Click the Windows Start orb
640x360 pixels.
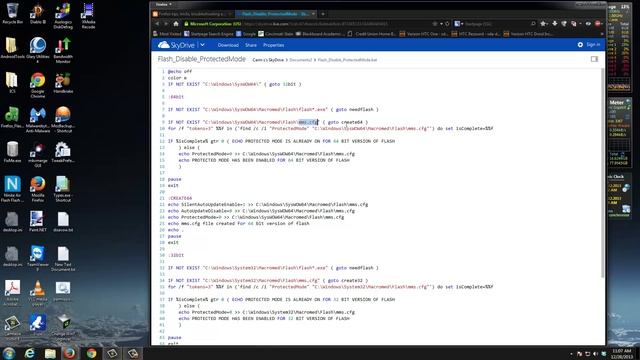pos(9,353)
